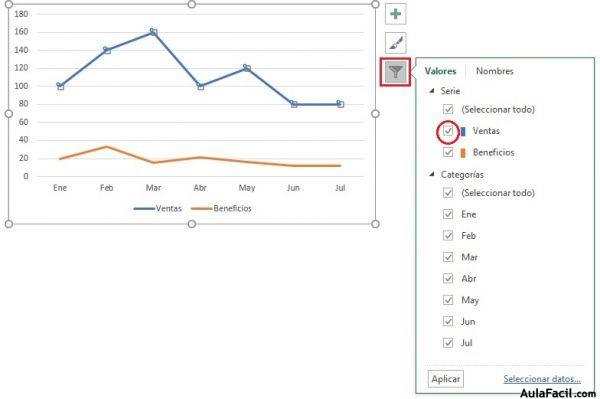Uncheck the Feb category checkbox

[448, 236]
